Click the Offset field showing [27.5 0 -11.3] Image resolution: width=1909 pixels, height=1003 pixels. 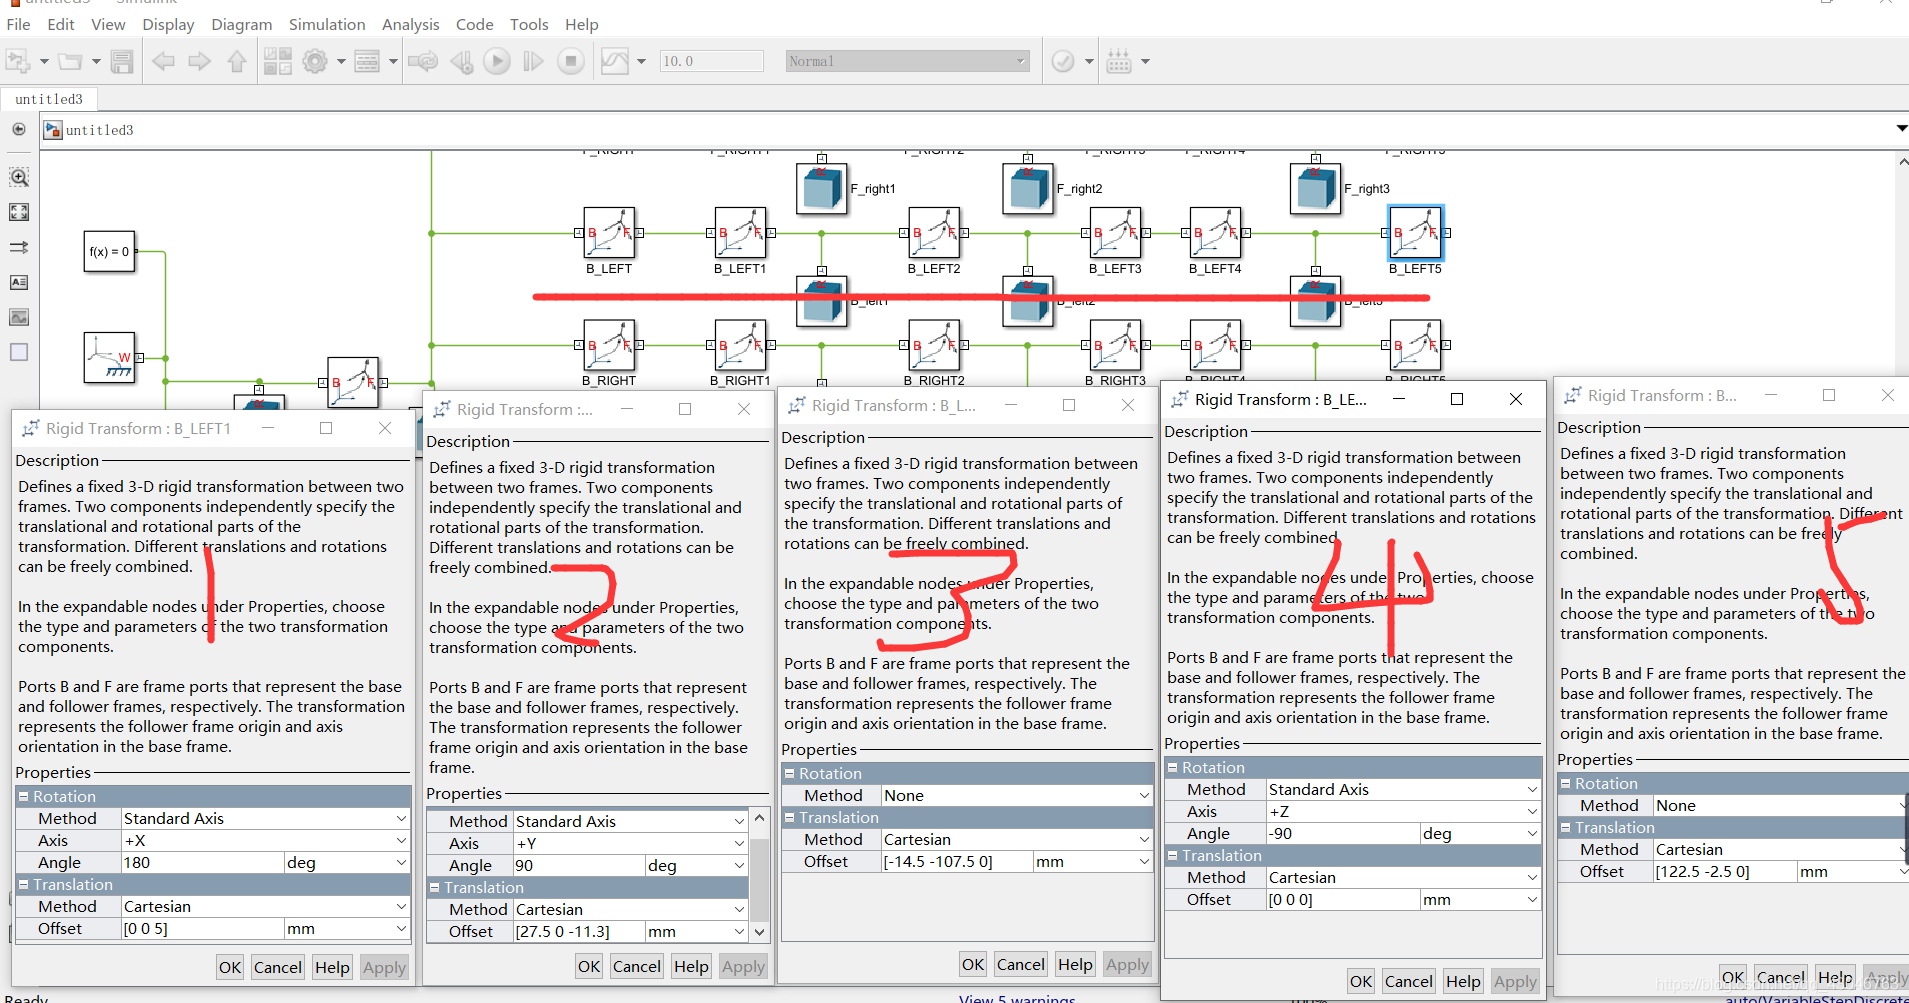point(579,931)
